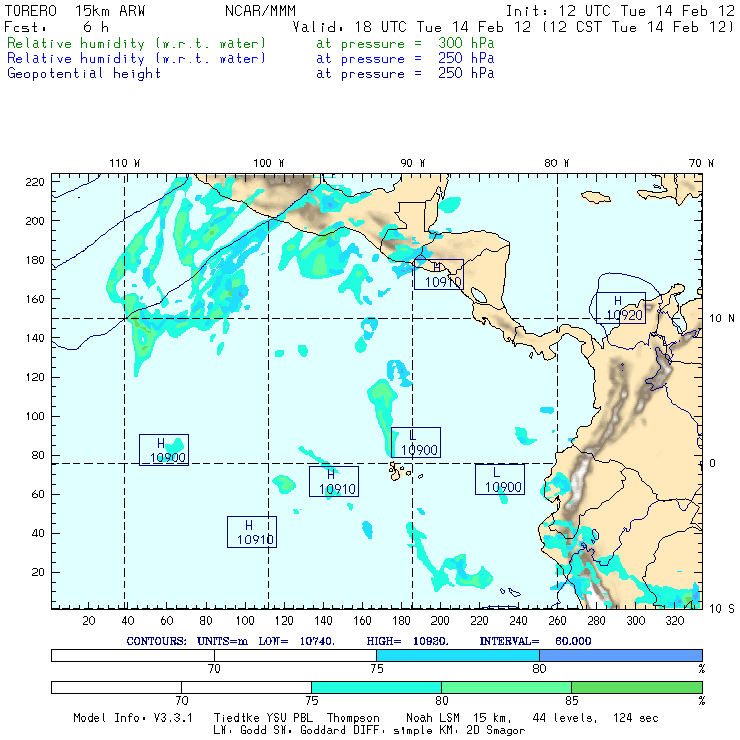
Task: Pick the cyan 75–80% swatch in upper color bar
Action: [457, 654]
